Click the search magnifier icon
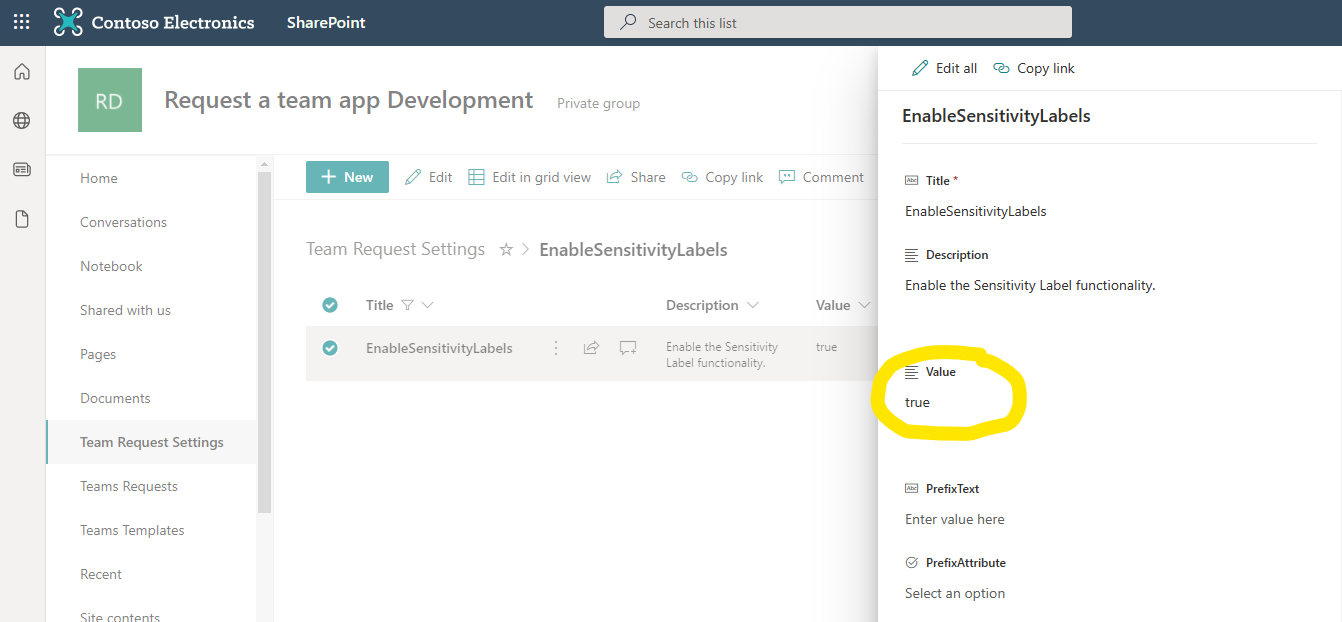This screenshot has height=622, width=1342. (x=628, y=22)
